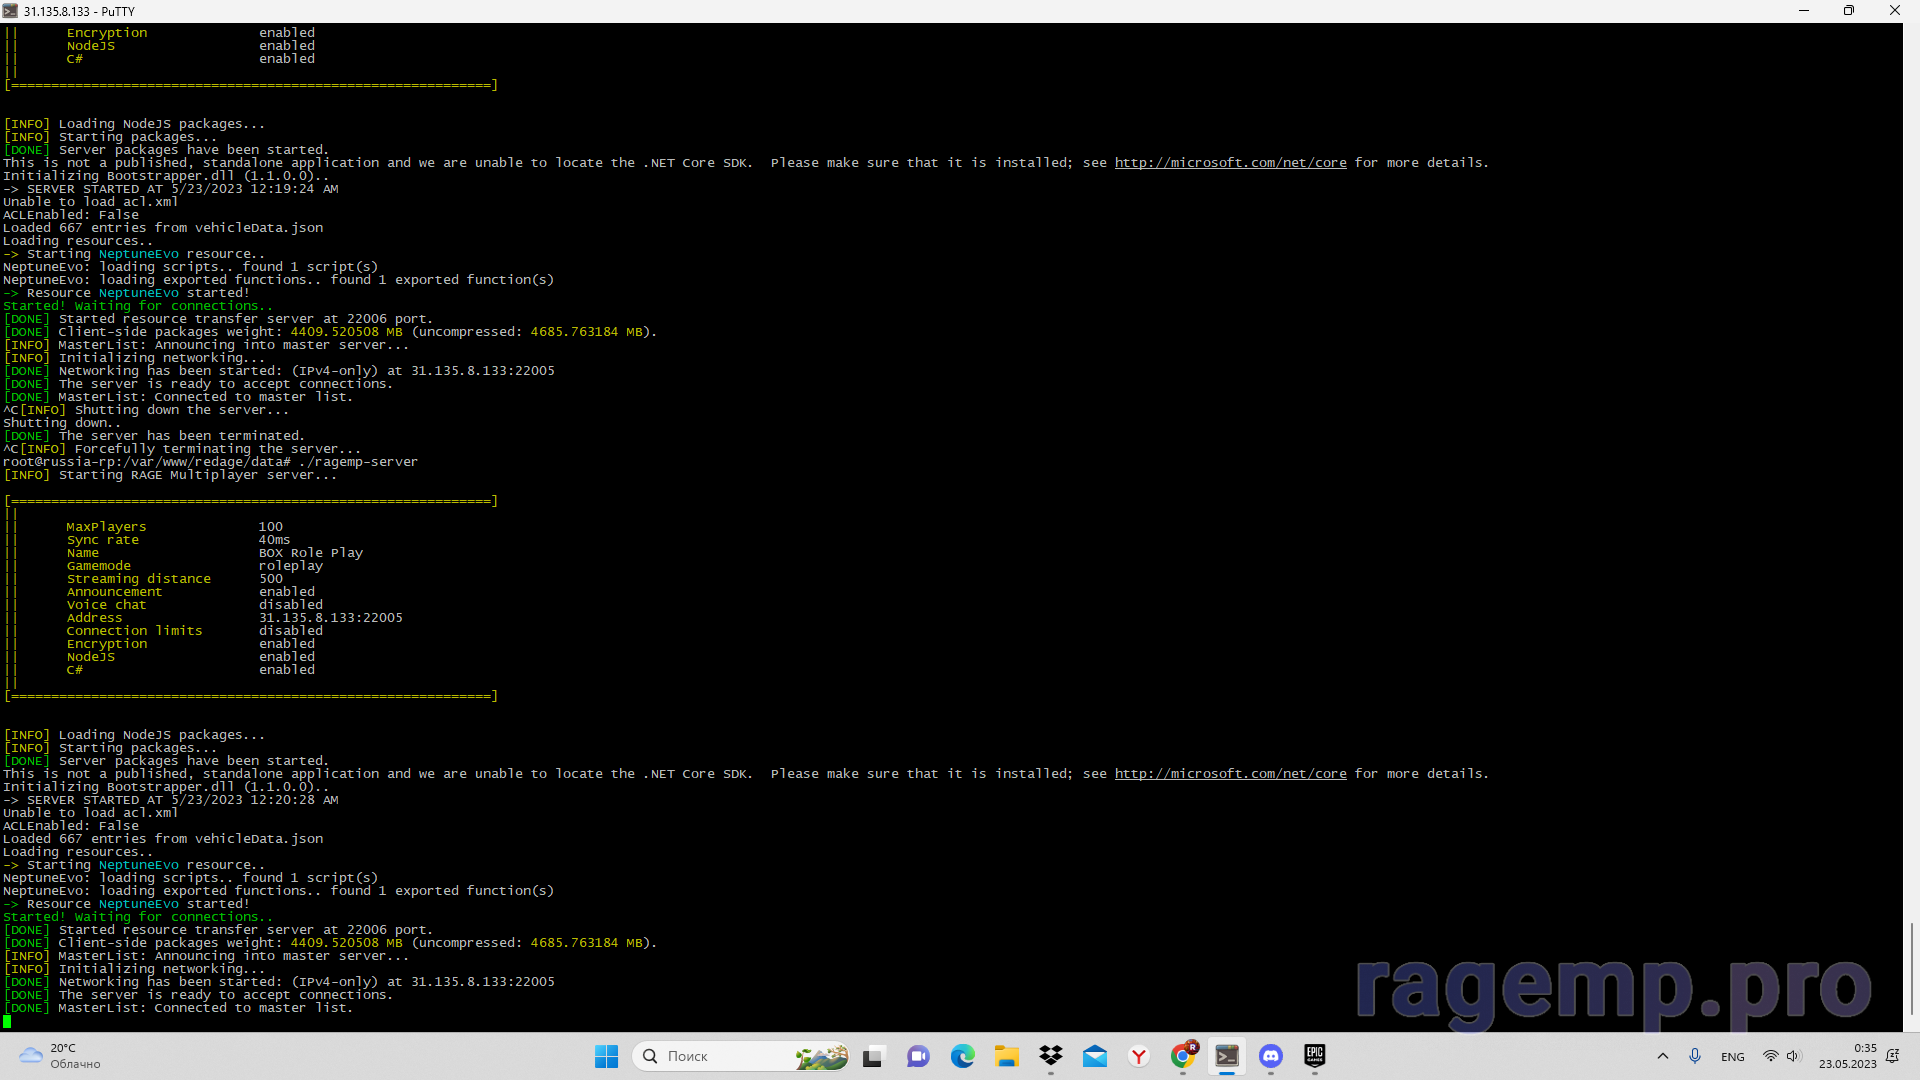Open the volume speaker control
Image resolution: width=1920 pixels, height=1080 pixels.
point(1793,1056)
